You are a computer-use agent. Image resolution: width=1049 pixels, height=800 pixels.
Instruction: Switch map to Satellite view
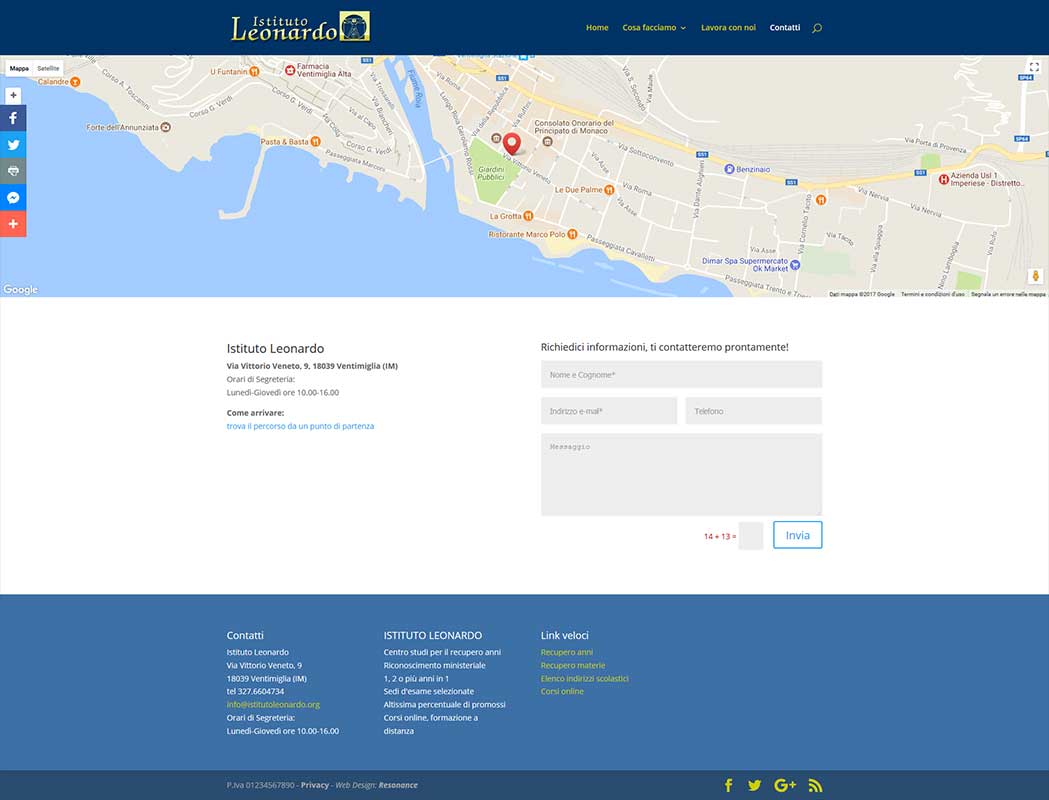coord(48,68)
